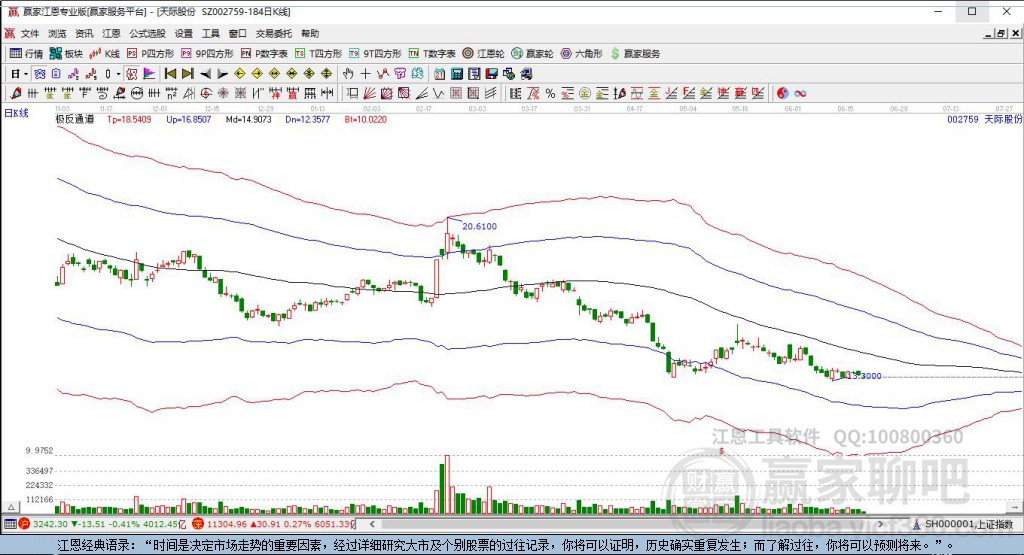Click the yellow diamond right-arrow icon
Screen dimensions: 1024x555
click(257, 74)
